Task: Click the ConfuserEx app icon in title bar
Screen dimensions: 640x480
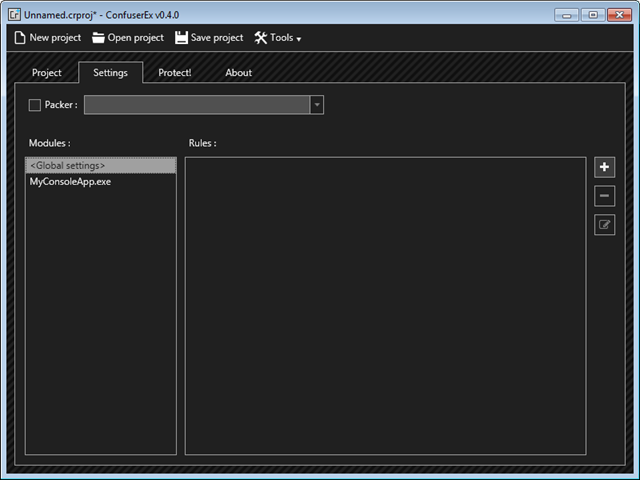Action: 14,15
